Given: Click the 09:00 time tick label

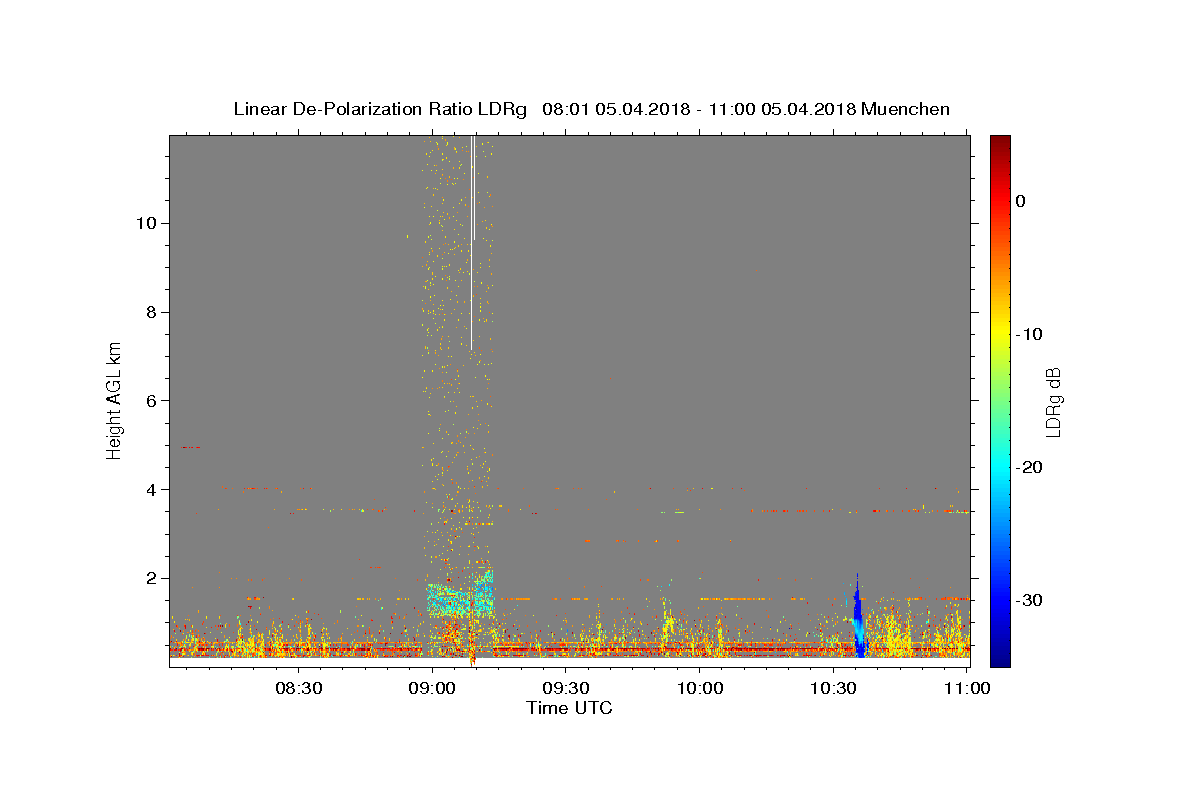Looking at the screenshot, I should 432,688.
